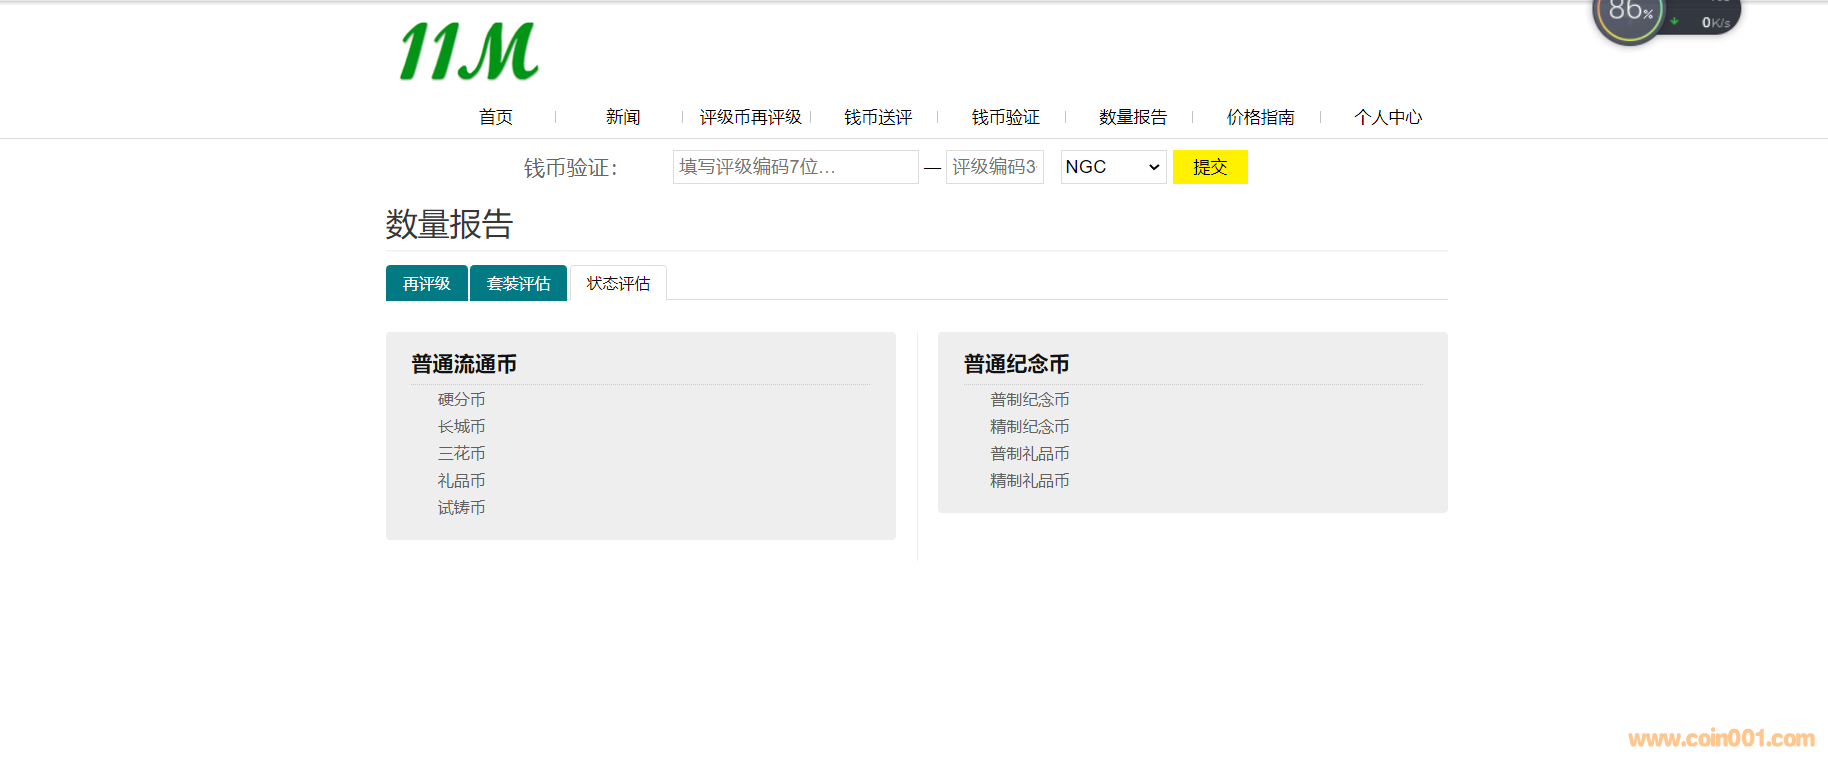1828x766 pixels.
Task: Open the 个人中心 menu item
Action: (x=1387, y=117)
